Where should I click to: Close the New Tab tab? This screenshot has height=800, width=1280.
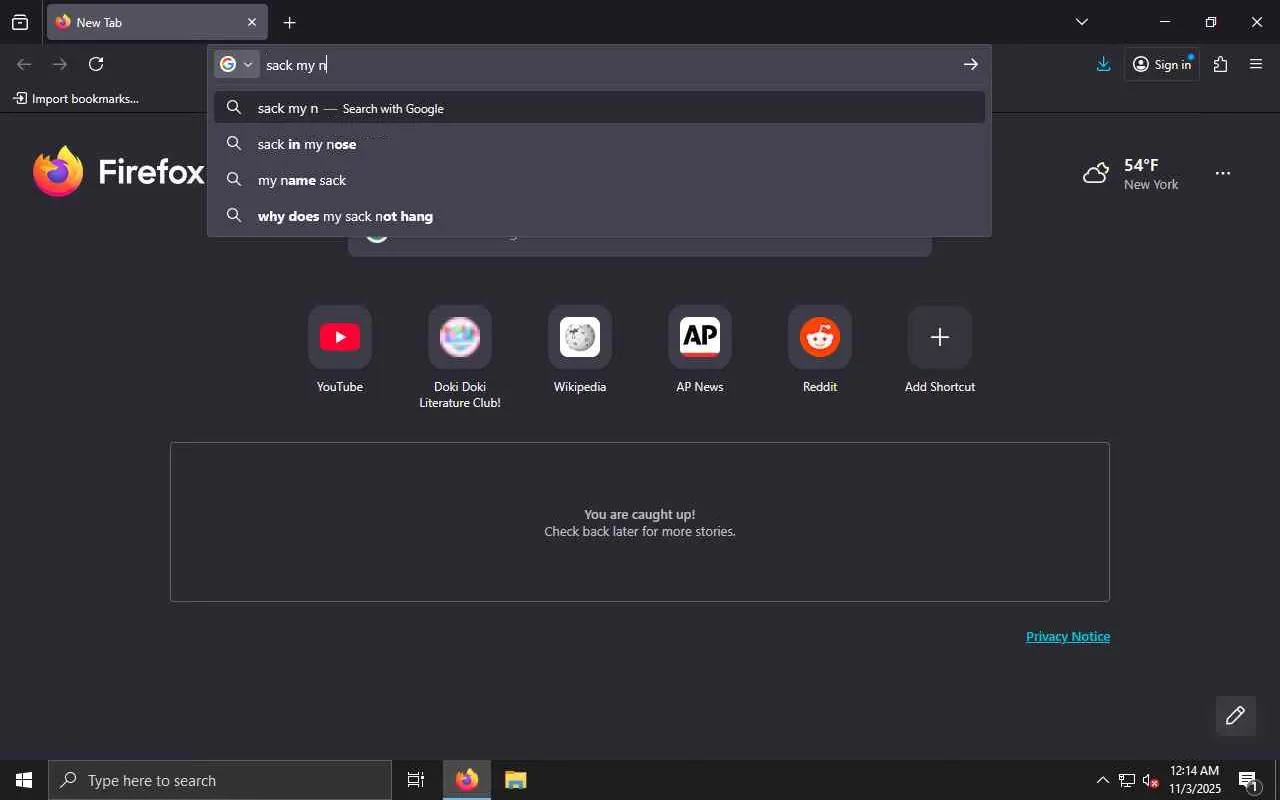[x=252, y=22]
